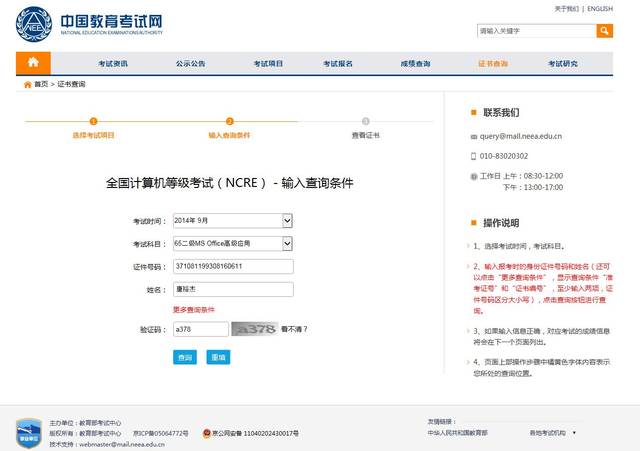
Task: Click the breadcrumb home icon
Action: [x=27, y=84]
